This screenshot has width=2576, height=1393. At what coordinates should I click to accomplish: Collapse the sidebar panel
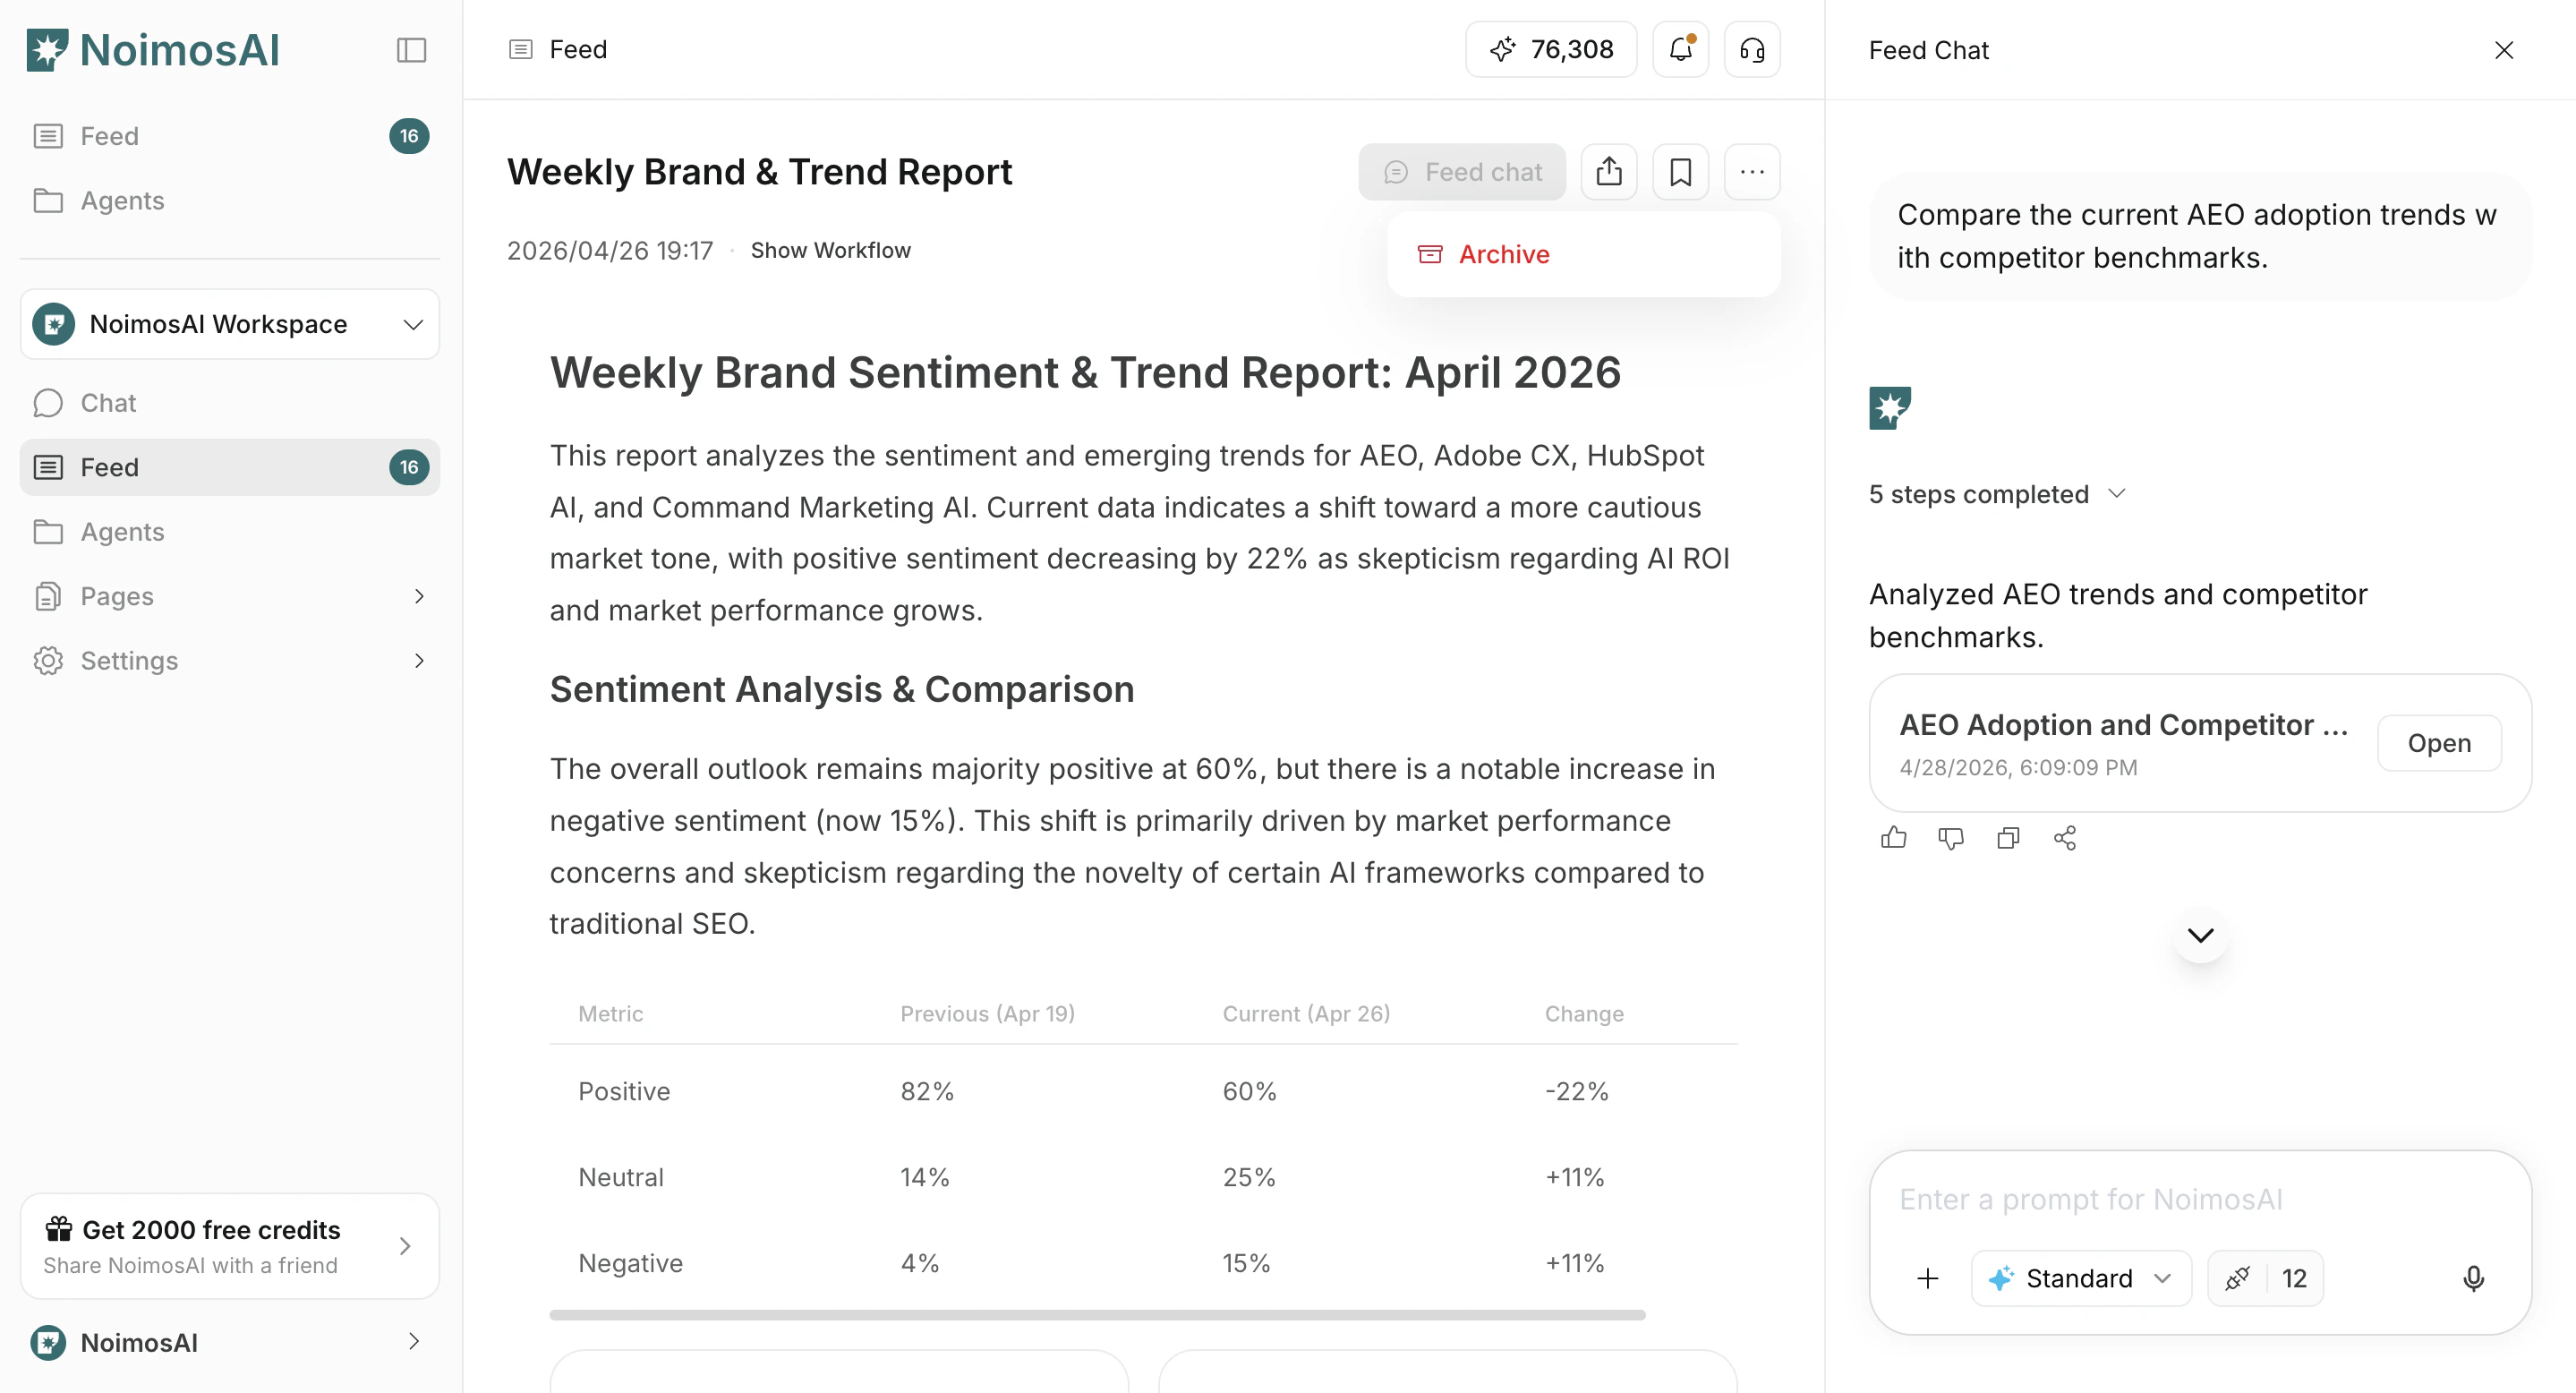point(411,50)
